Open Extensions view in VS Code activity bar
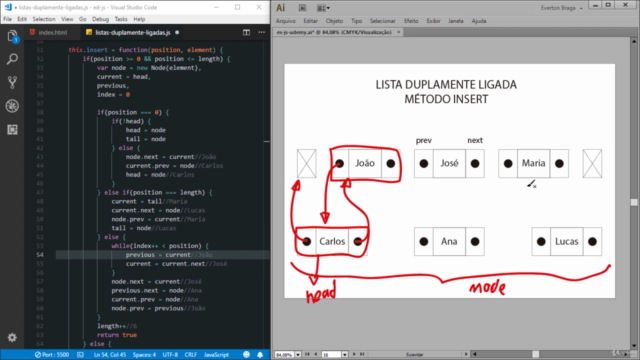The height and width of the screenshot is (360, 640). (x=12, y=129)
